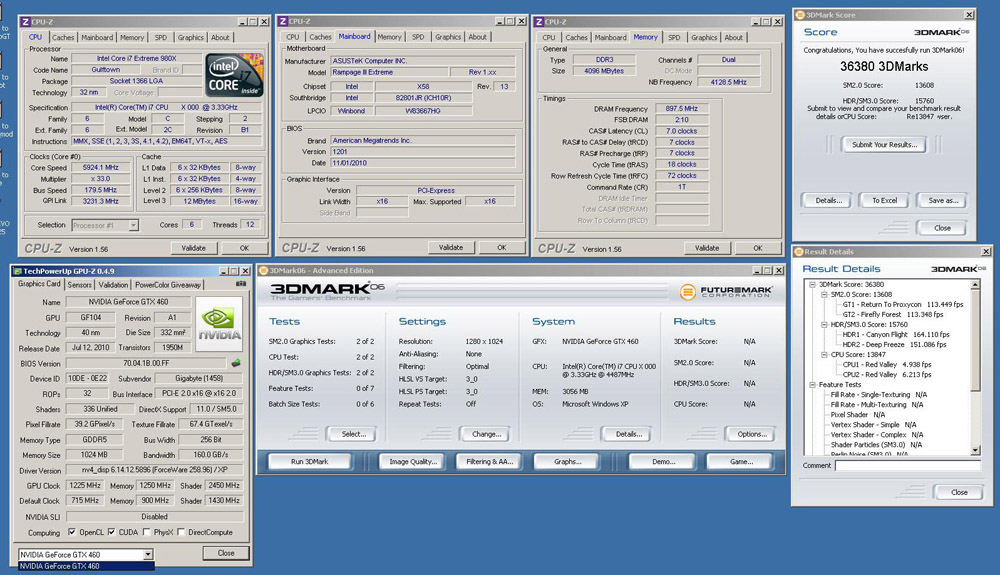Image resolution: width=1000 pixels, height=575 pixels.
Task: Collapse the SM2.0 Score tree node
Action: point(824,295)
